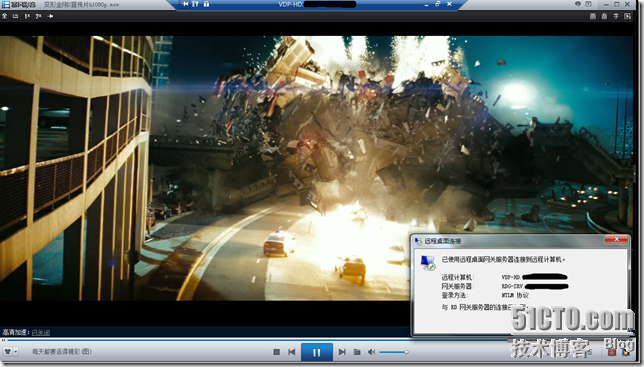This screenshot has width=644, height=367.
Task: Open the Baofeng player logo menu
Action: [x=19, y=5]
